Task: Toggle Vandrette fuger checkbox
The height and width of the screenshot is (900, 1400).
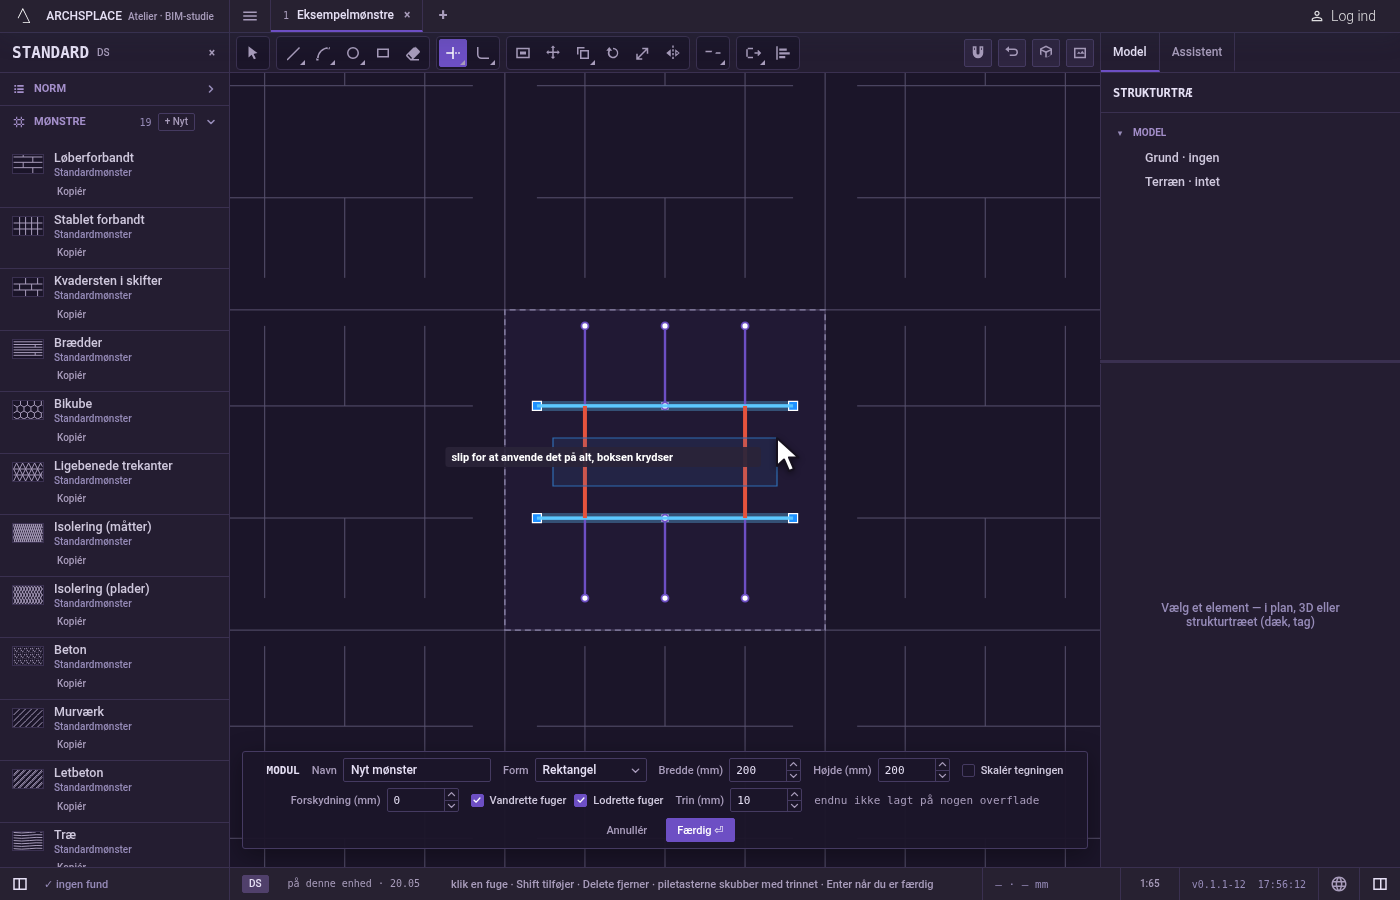Action: 477,800
